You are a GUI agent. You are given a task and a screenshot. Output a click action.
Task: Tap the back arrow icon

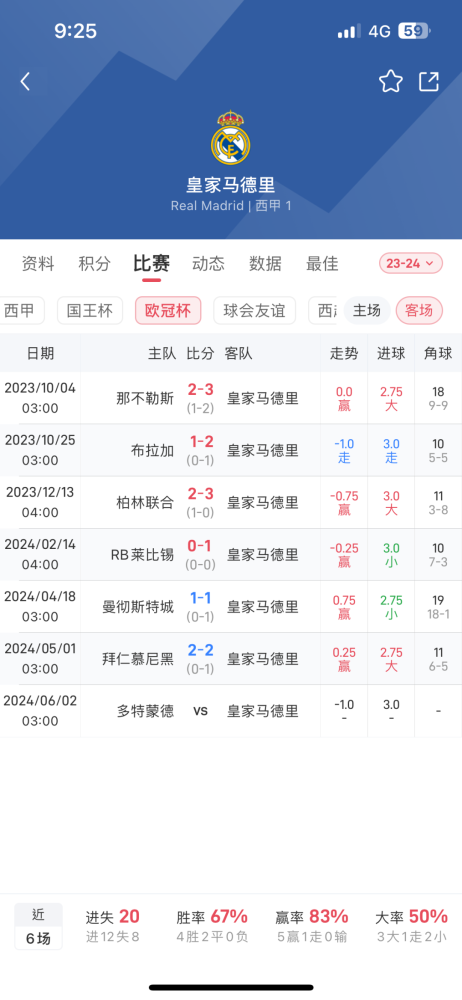pos(25,82)
